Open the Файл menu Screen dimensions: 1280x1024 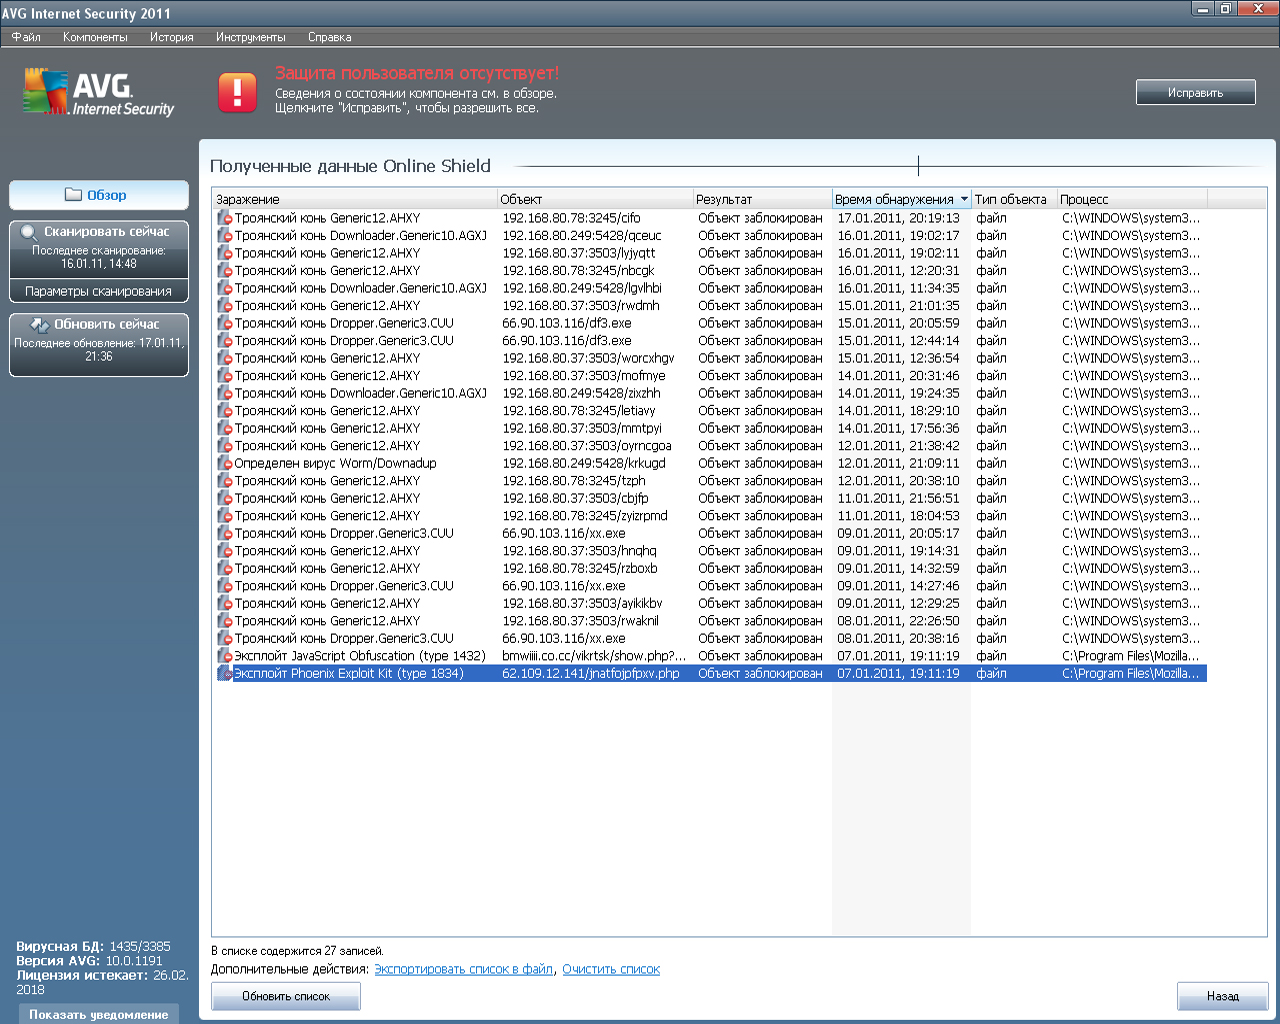[x=26, y=37]
